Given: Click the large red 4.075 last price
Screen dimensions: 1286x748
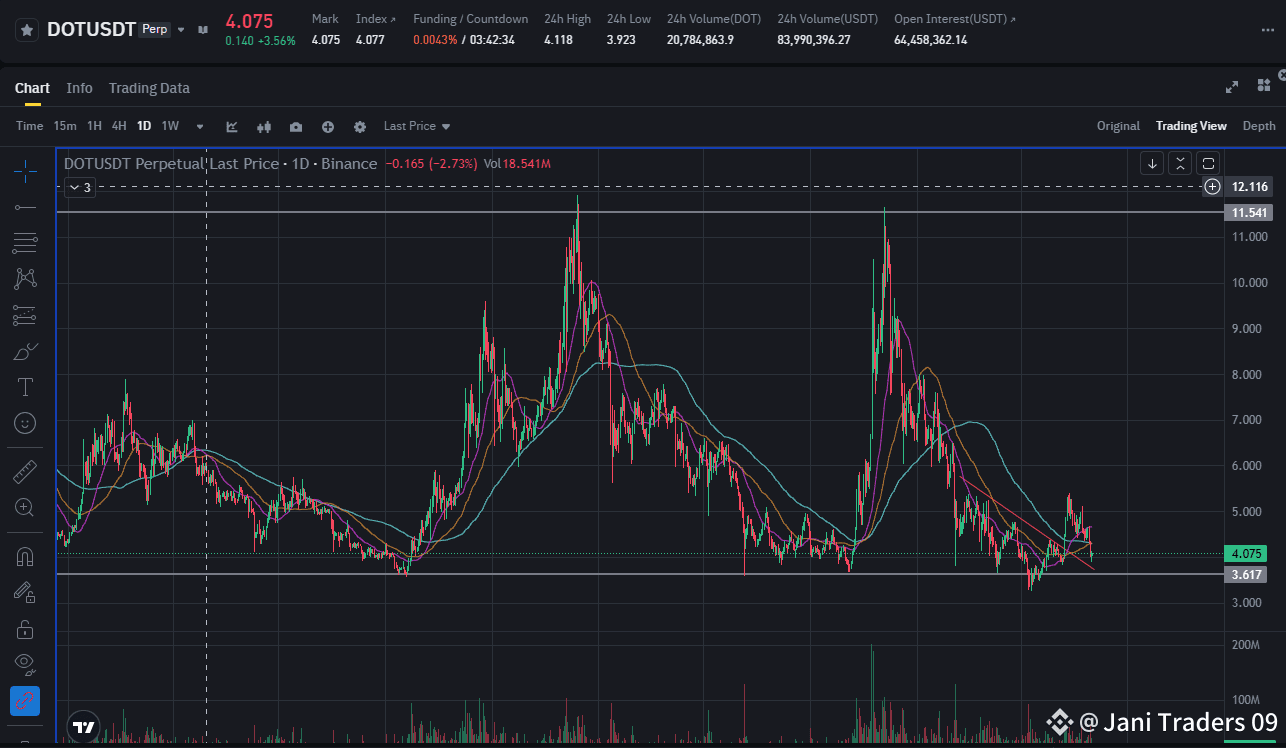Looking at the screenshot, I should pos(249,21).
